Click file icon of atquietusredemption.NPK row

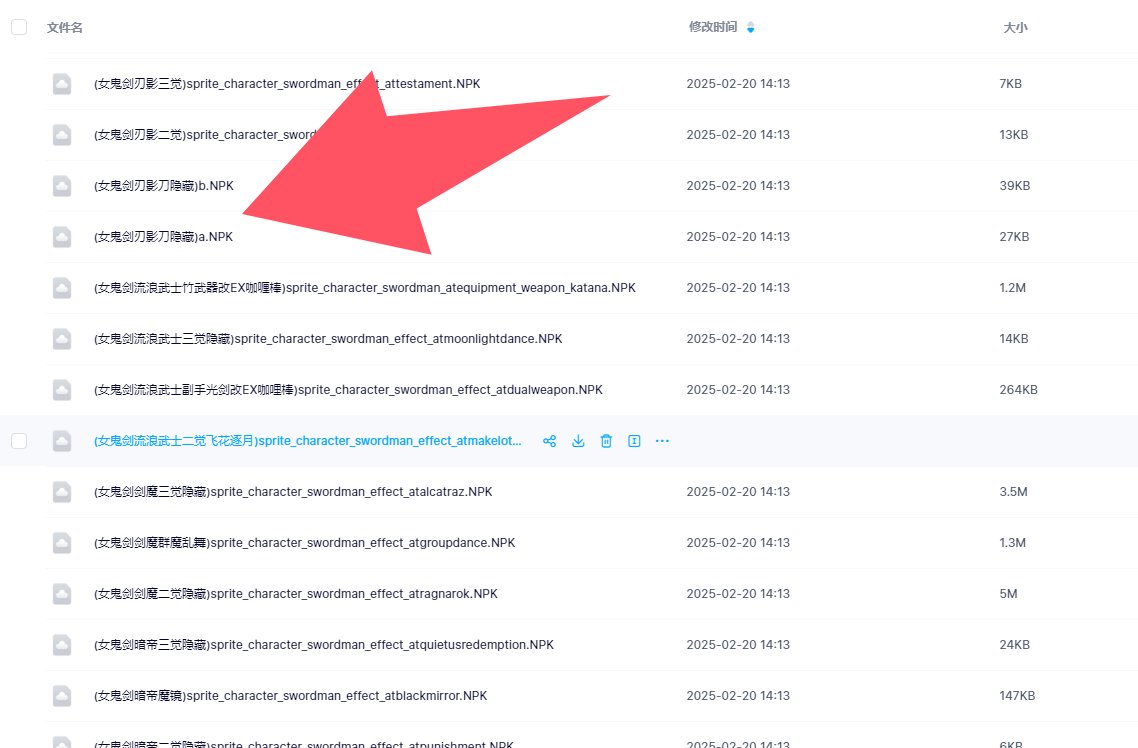tap(62, 645)
